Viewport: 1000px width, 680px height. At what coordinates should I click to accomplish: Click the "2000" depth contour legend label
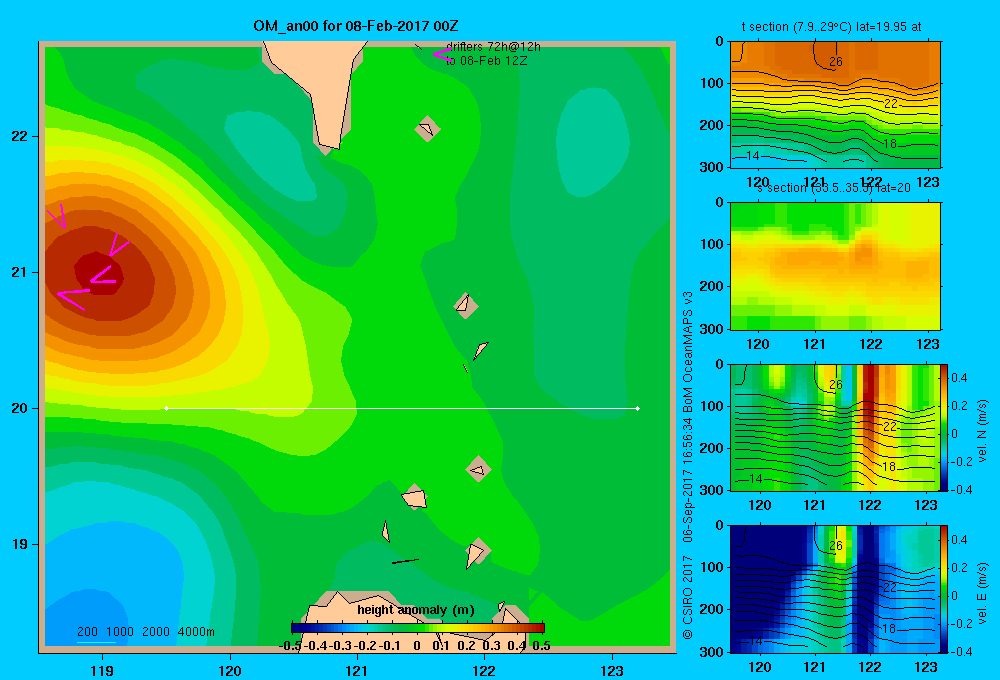tap(156, 632)
